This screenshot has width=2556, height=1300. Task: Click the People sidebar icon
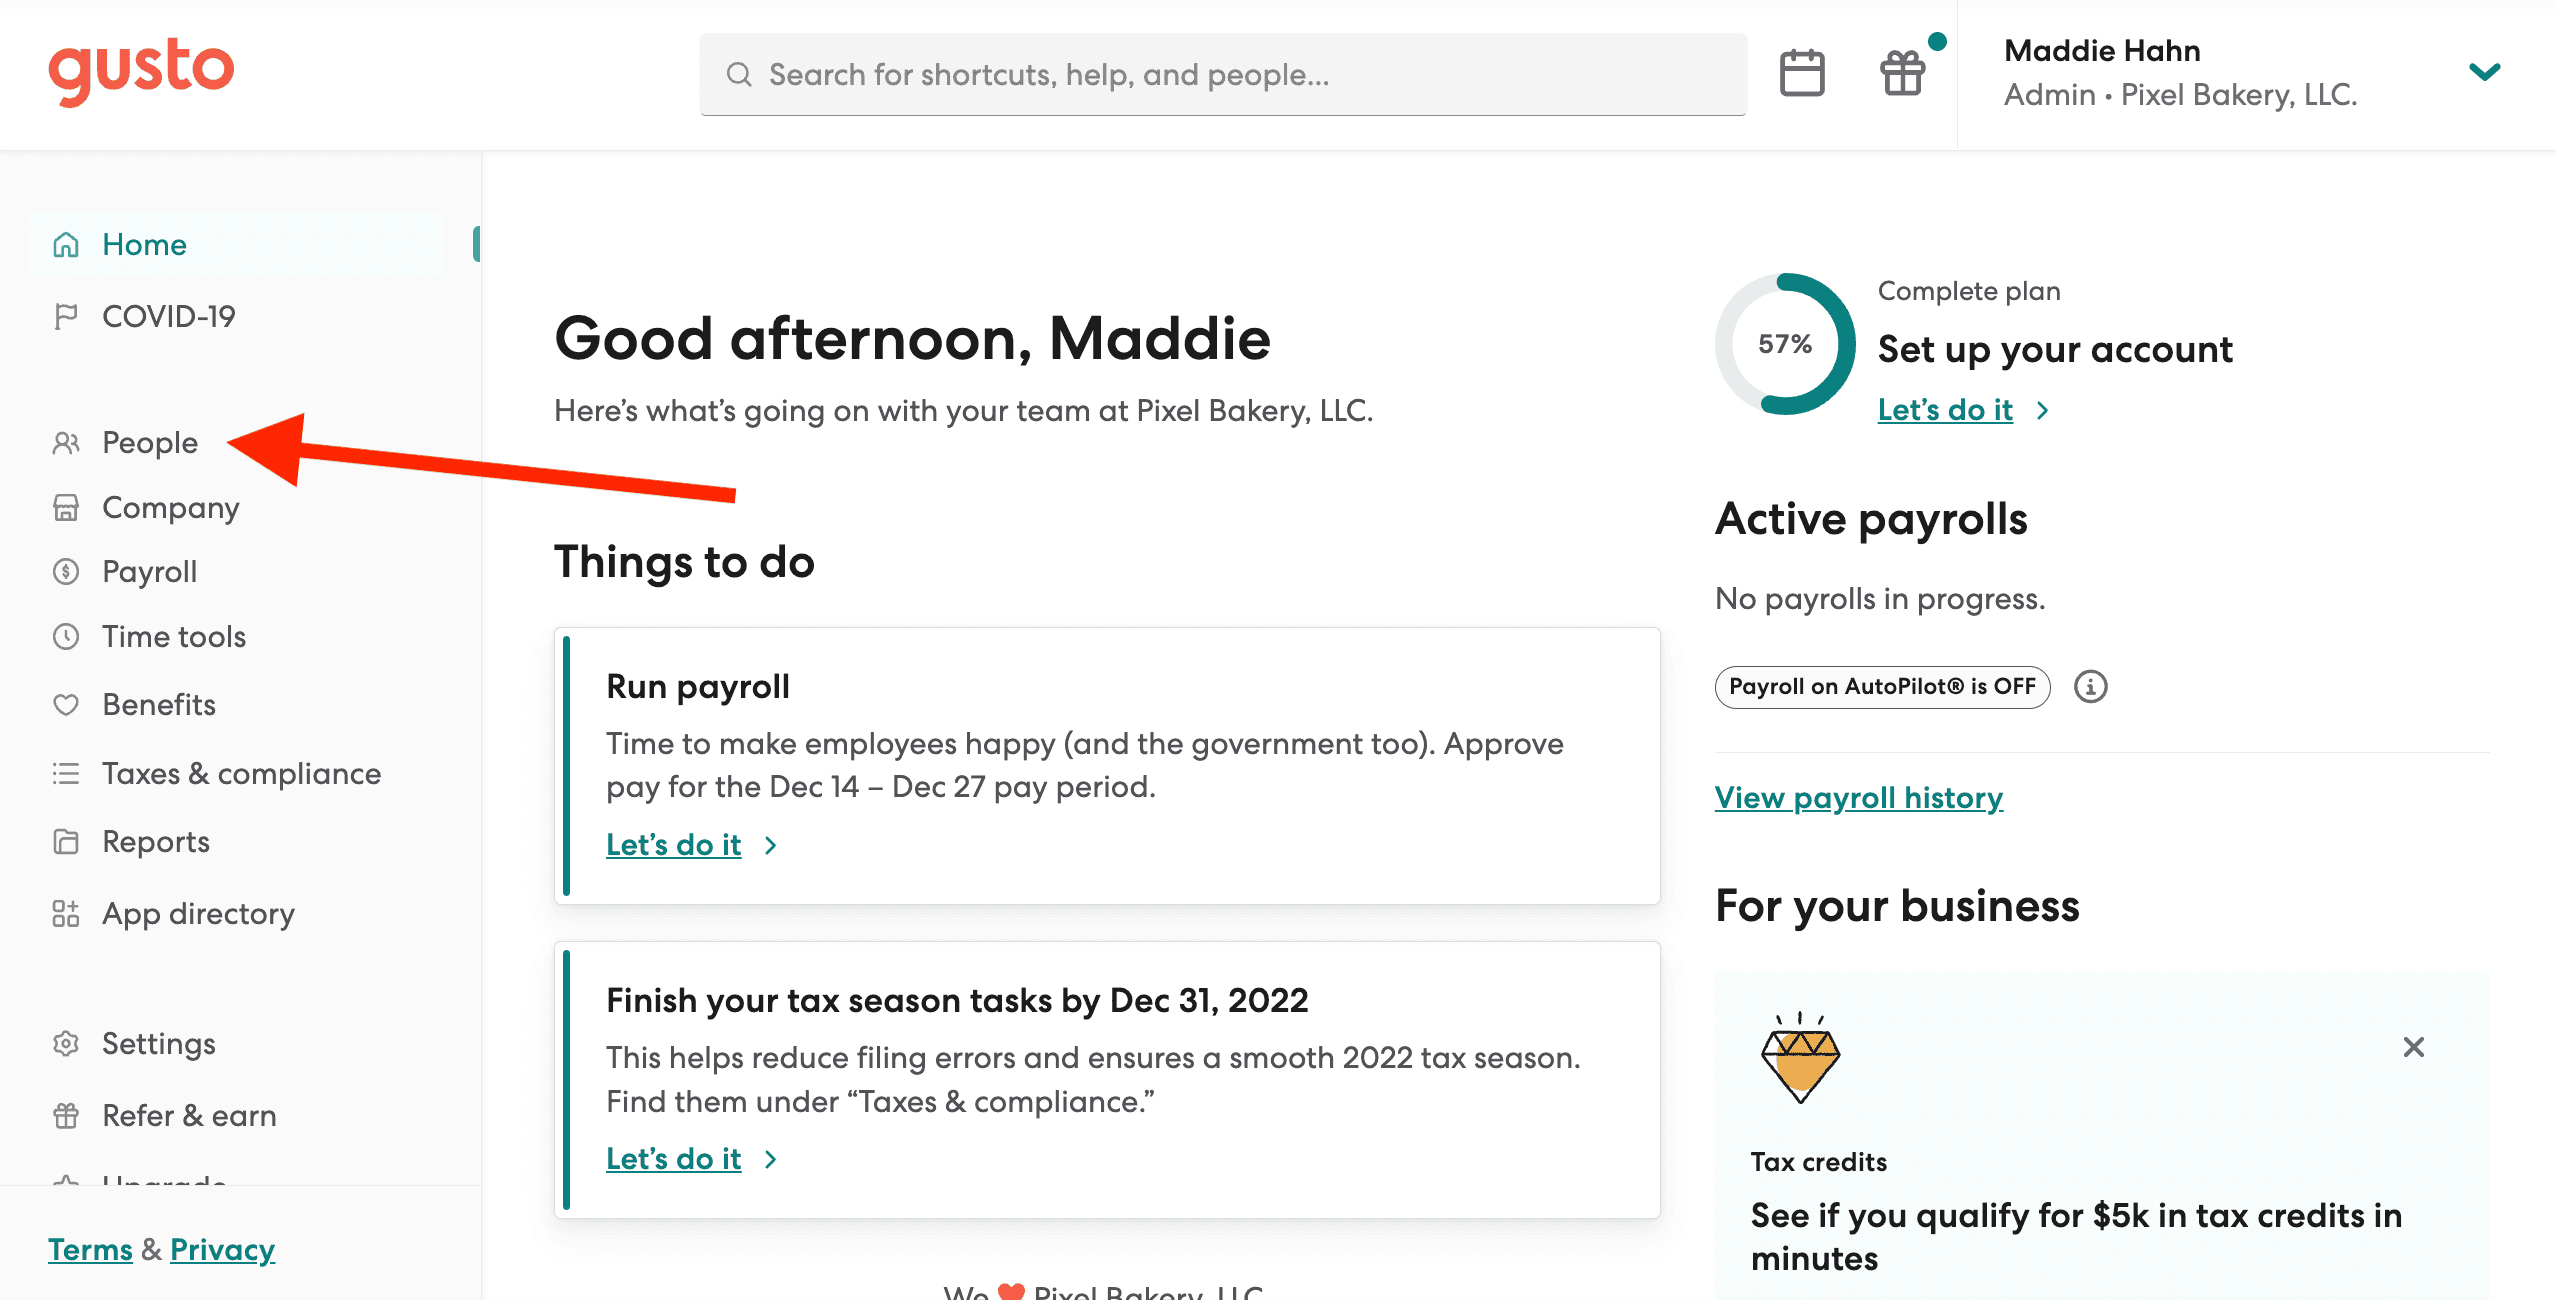click(x=66, y=443)
